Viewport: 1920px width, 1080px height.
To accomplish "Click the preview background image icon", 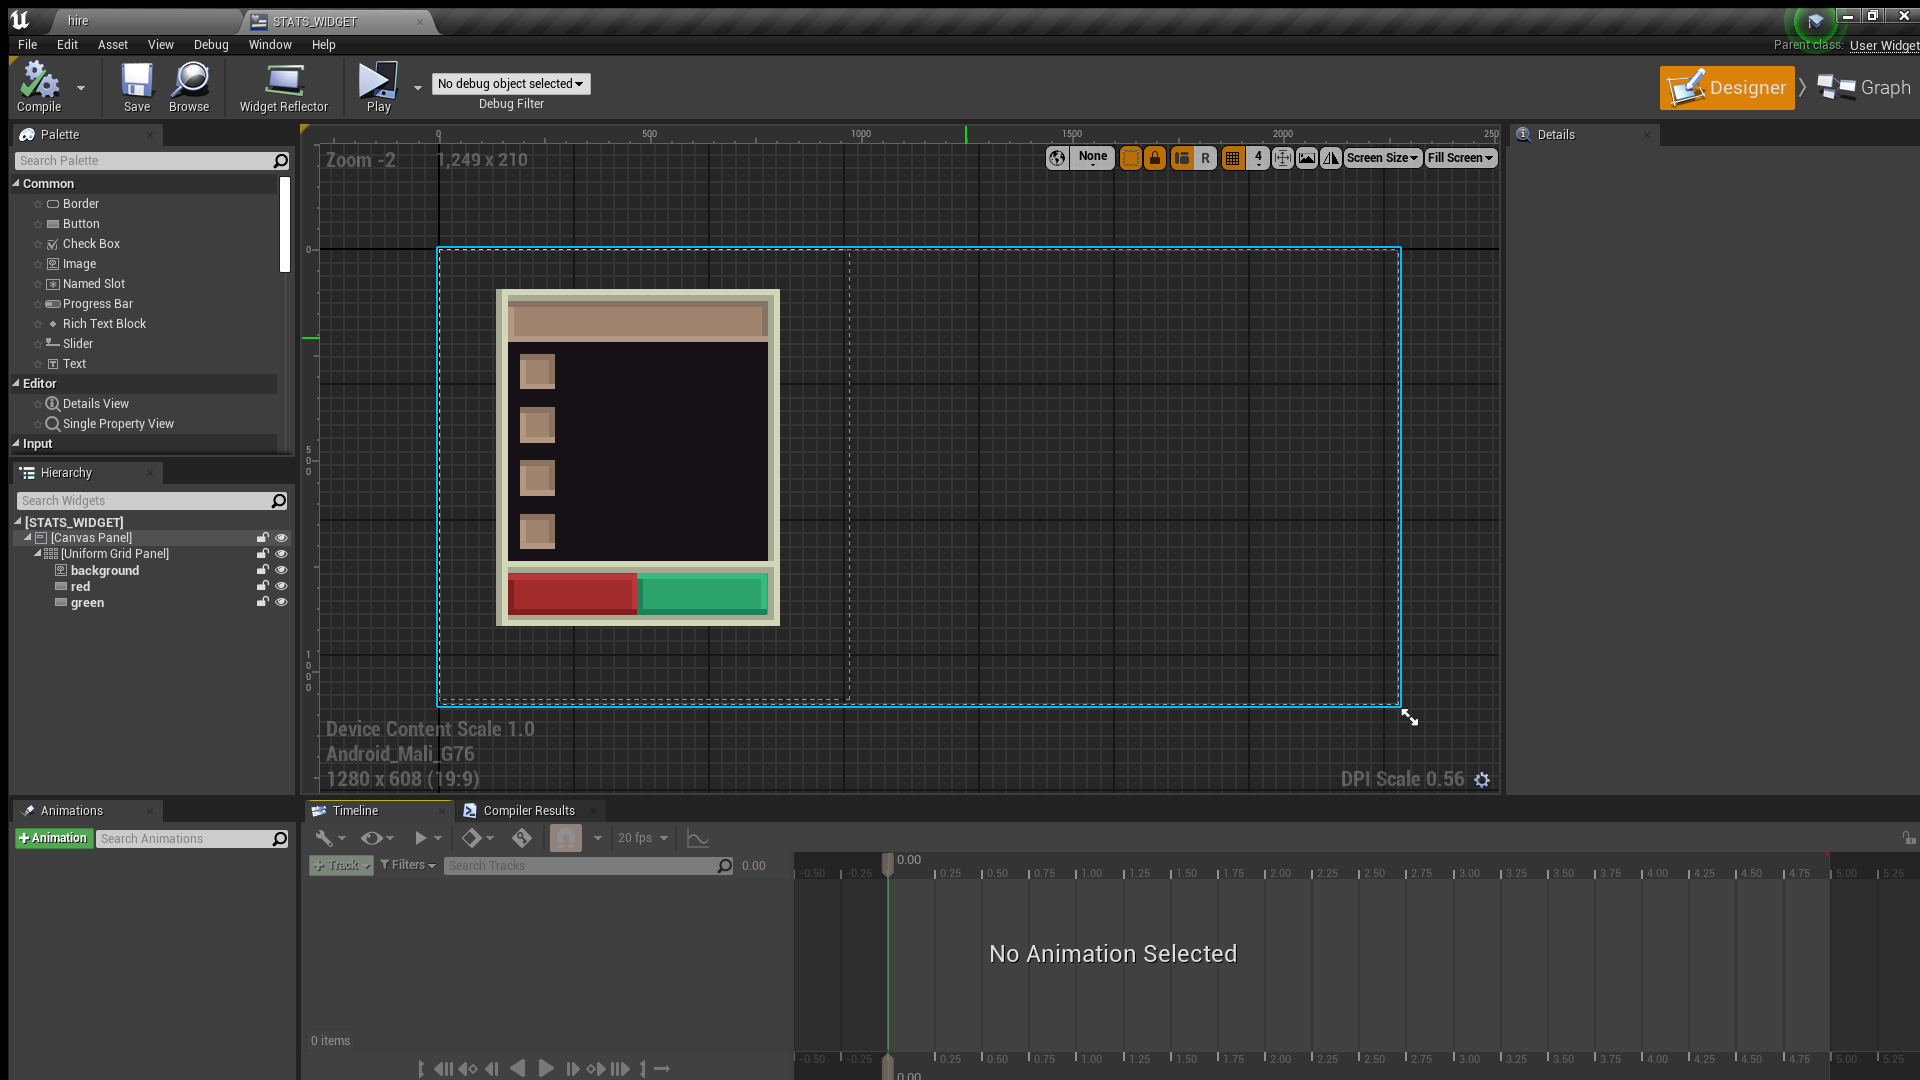I will [x=1306, y=158].
